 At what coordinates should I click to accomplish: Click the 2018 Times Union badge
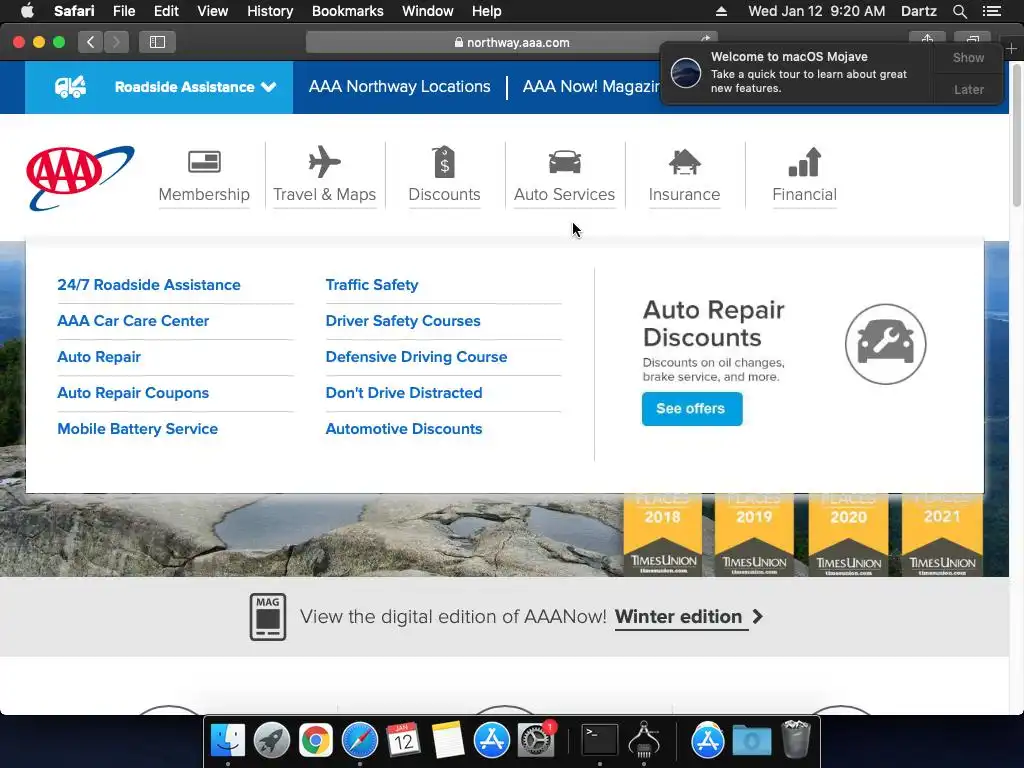(662, 535)
